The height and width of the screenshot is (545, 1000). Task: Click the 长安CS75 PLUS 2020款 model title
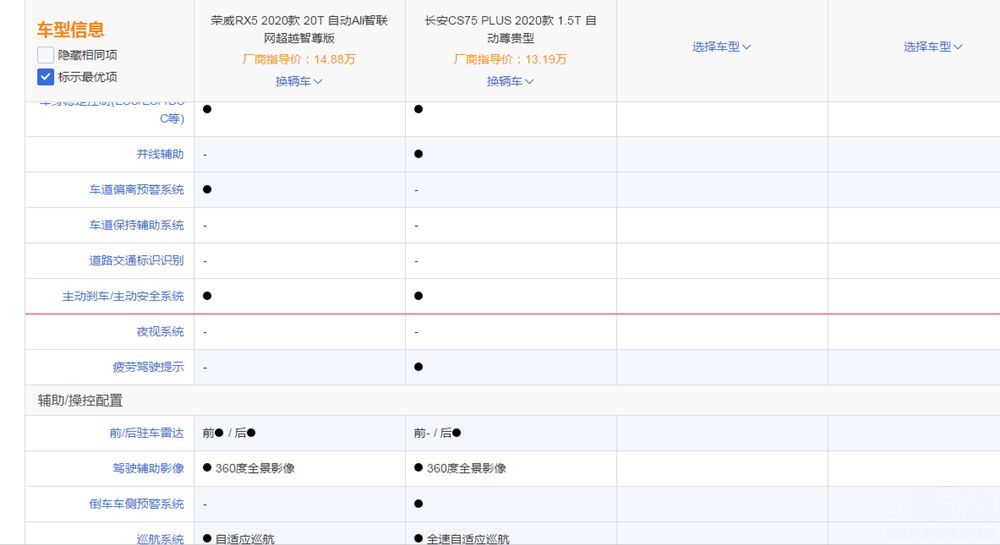(x=510, y=29)
